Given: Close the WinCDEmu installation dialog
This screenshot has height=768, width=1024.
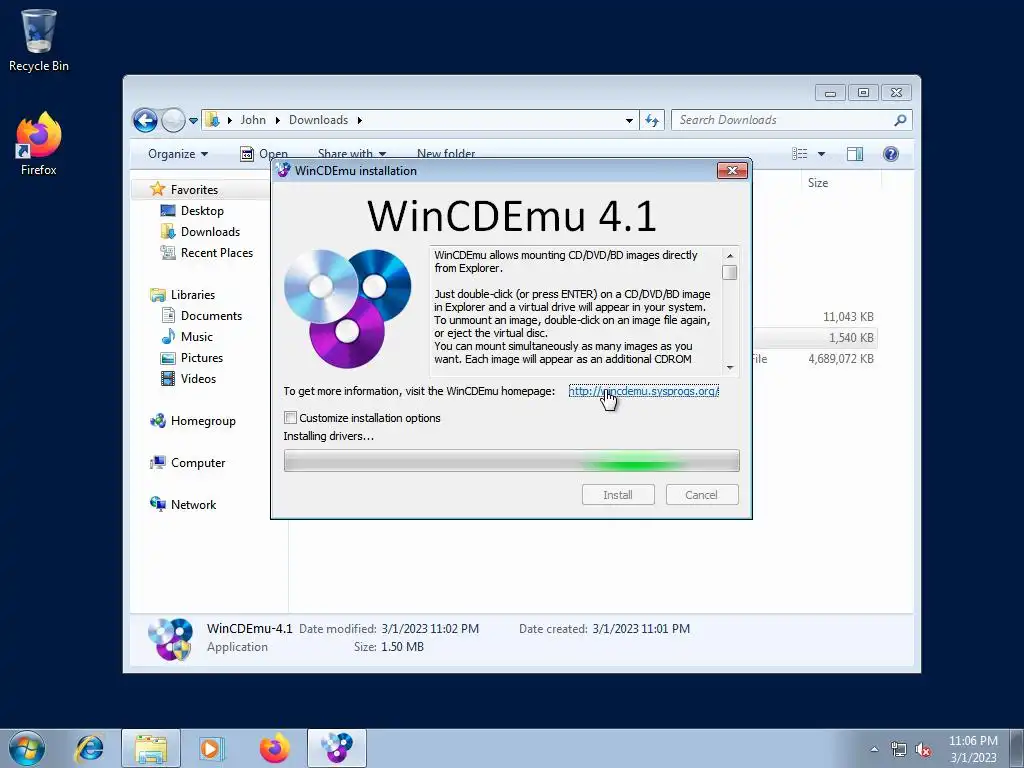Looking at the screenshot, I should pos(732,170).
